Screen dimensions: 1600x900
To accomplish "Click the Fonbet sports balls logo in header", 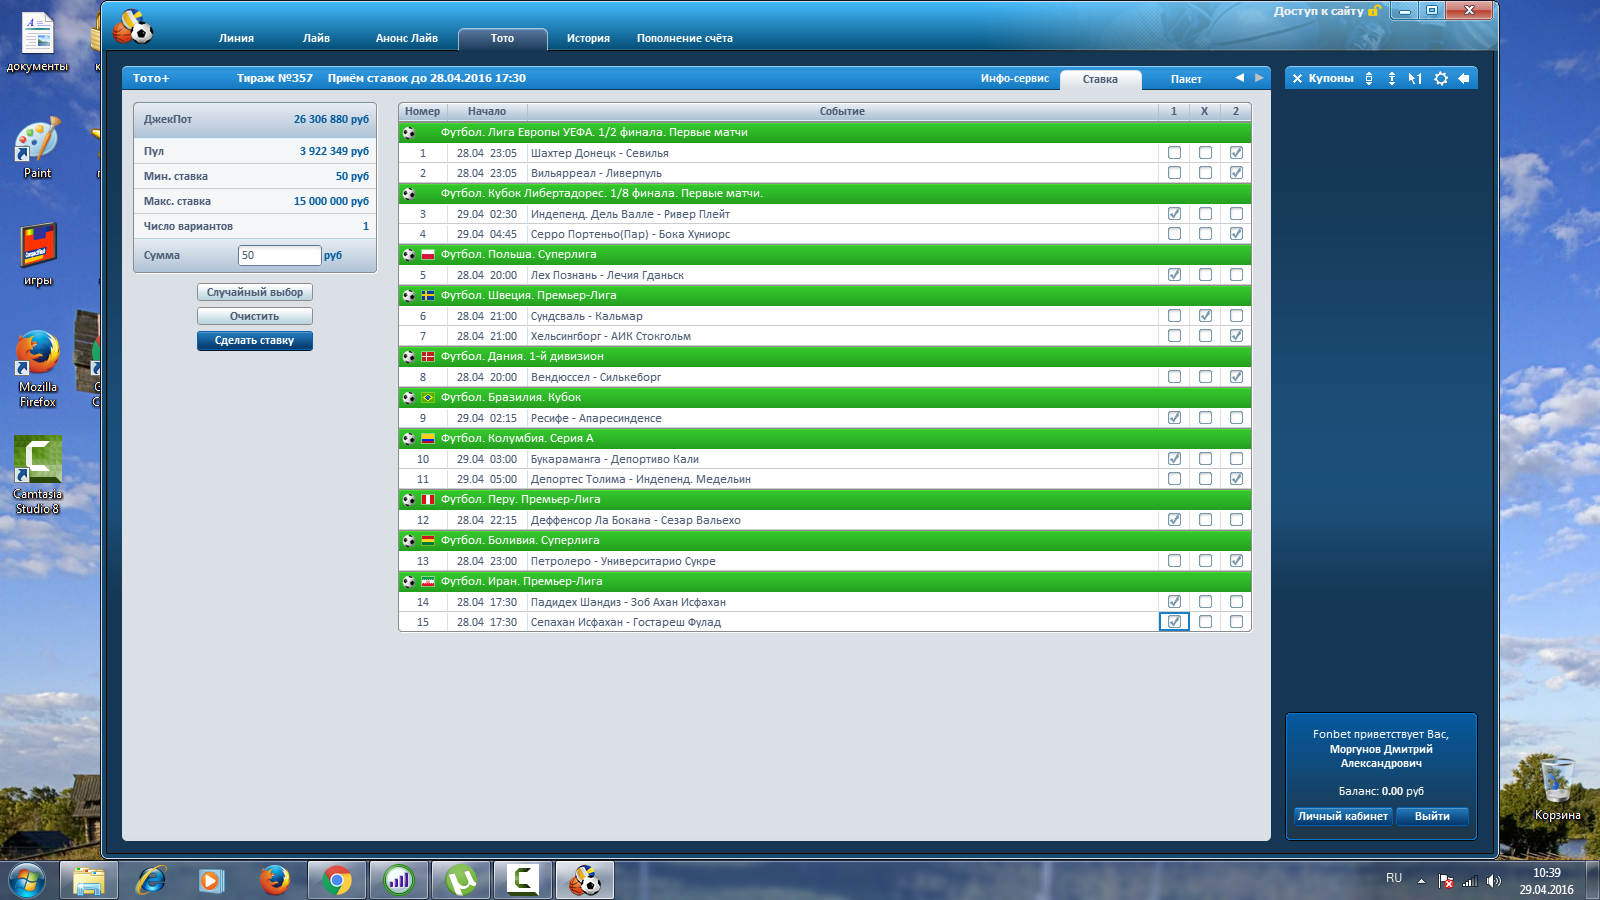I will point(133,28).
